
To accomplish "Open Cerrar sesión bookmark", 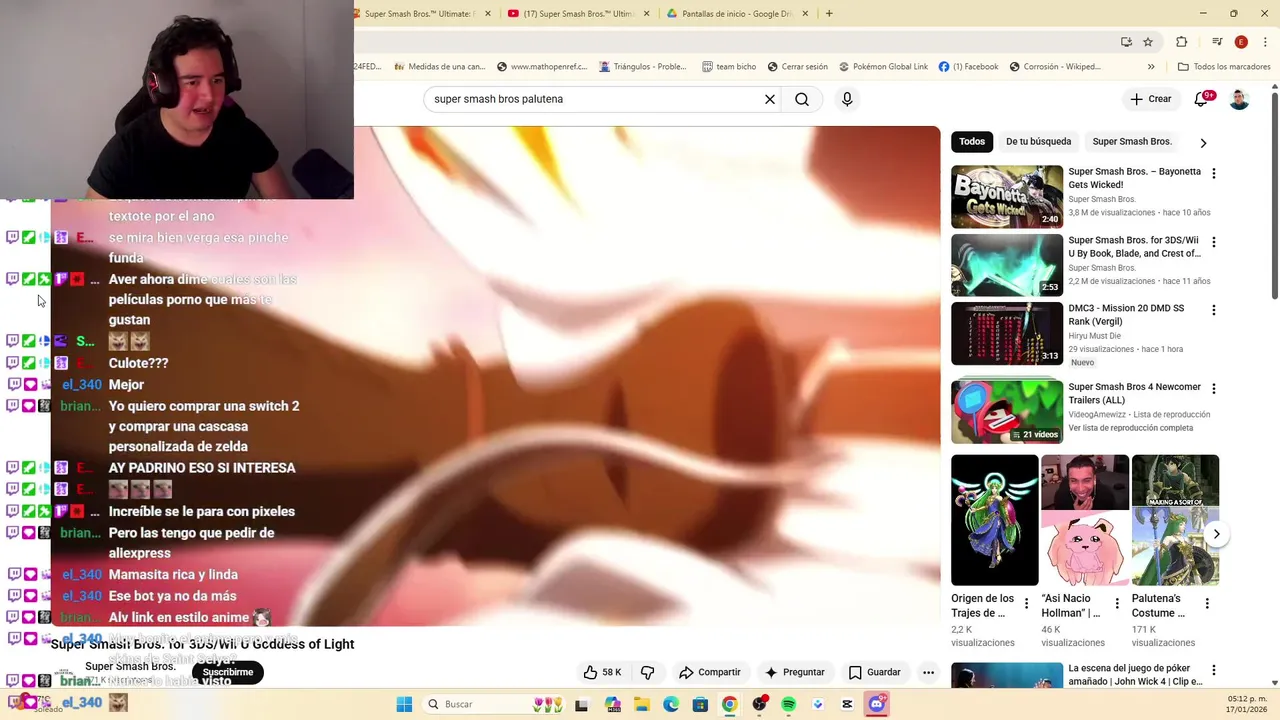I will pos(797,67).
